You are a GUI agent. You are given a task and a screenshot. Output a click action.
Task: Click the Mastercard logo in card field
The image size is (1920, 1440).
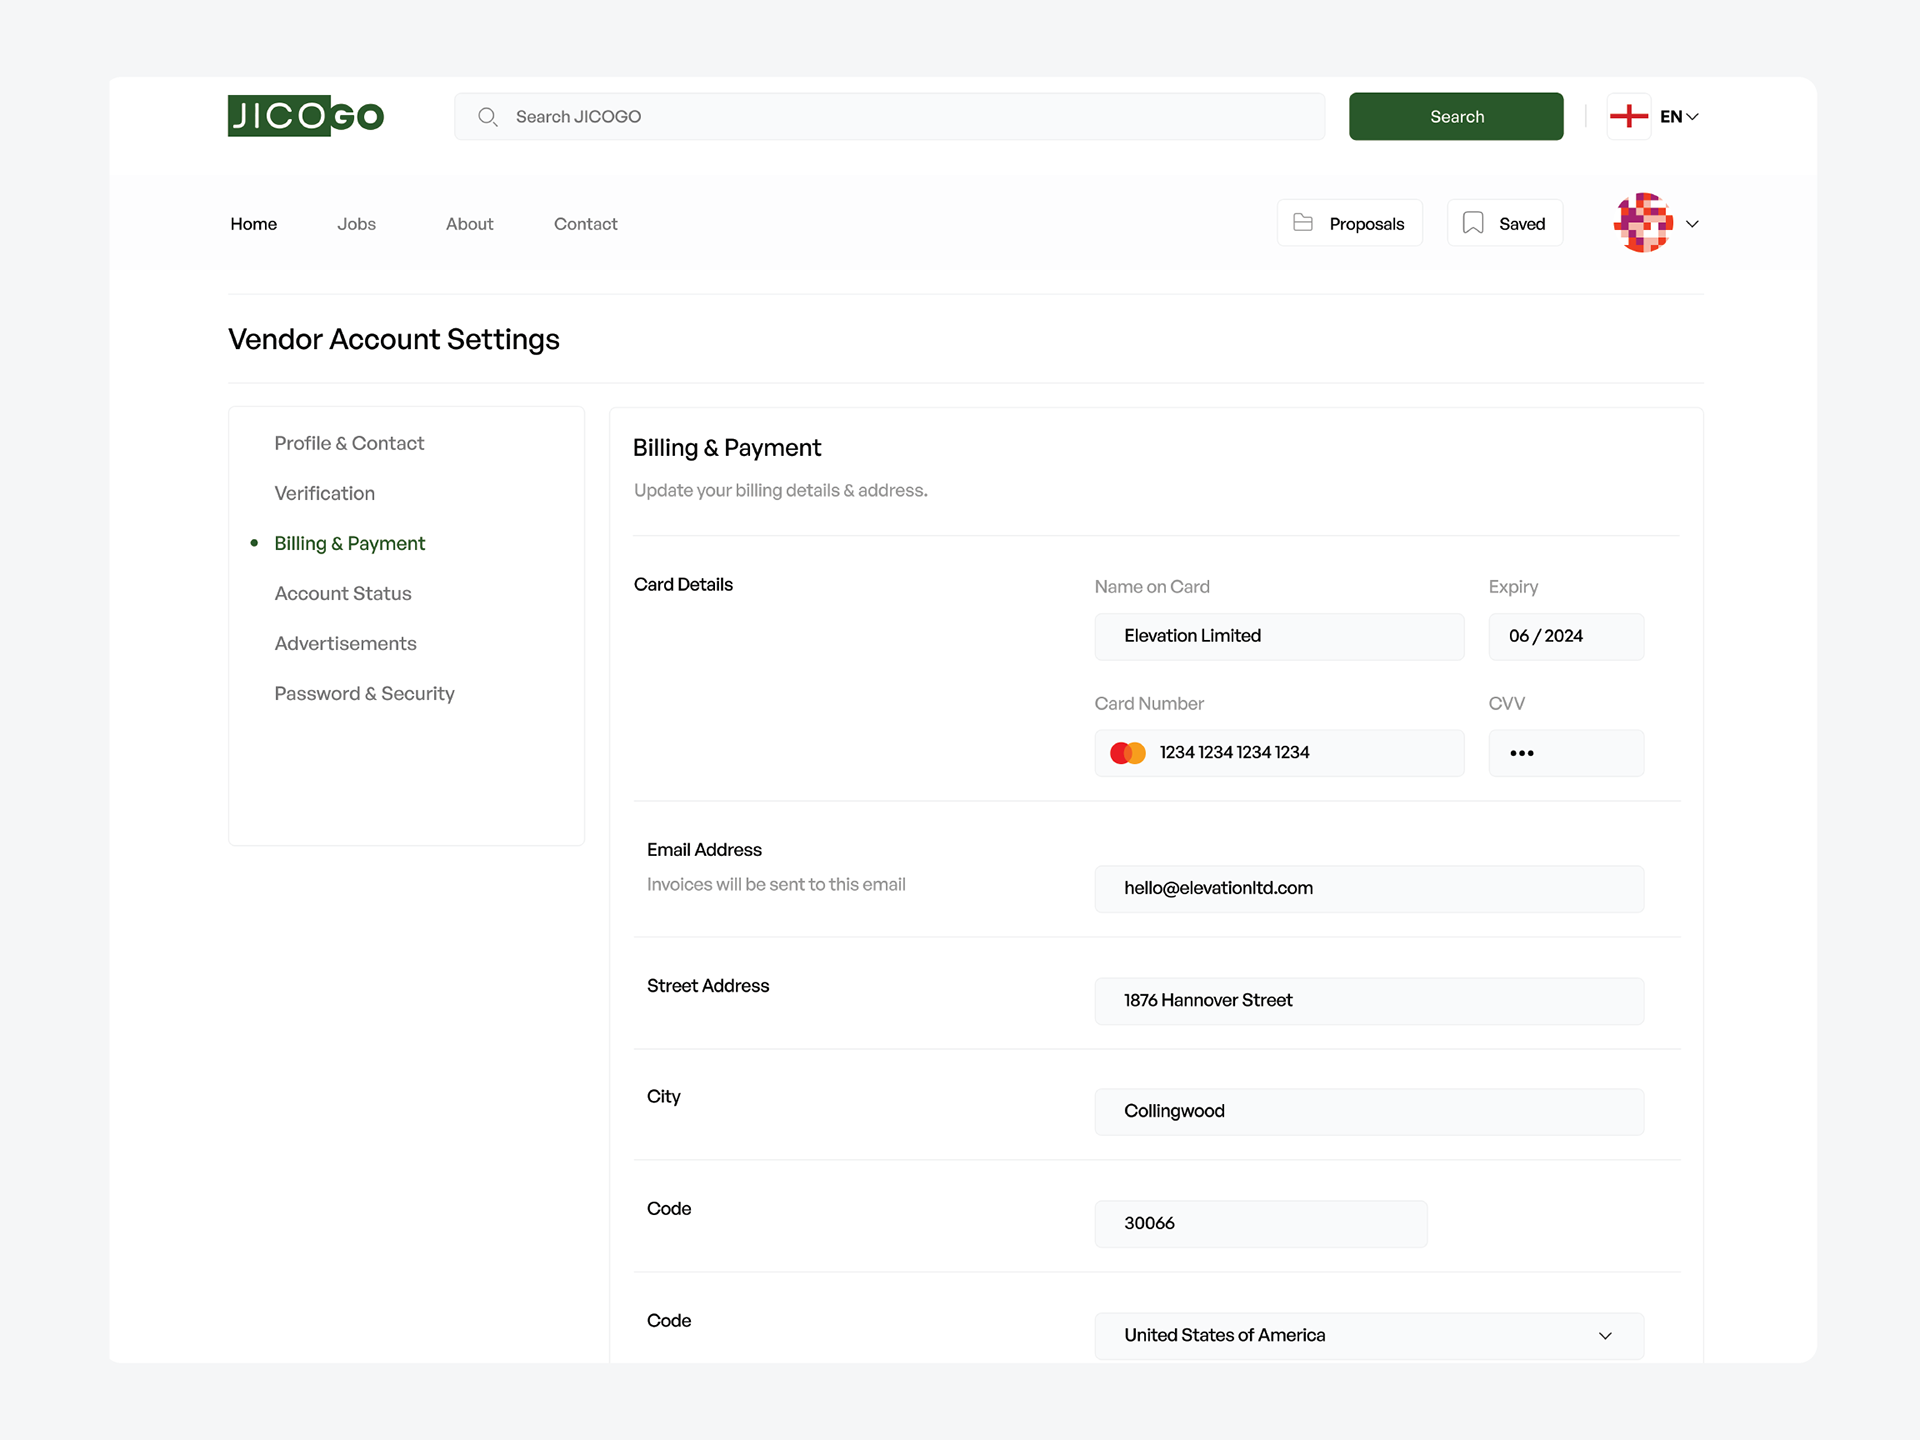1127,753
